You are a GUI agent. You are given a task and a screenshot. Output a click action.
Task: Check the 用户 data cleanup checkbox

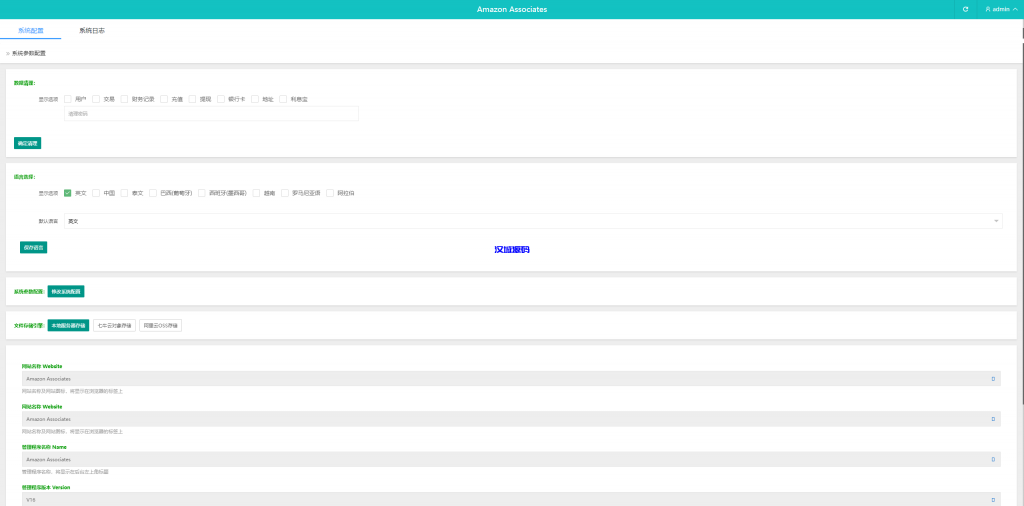click(68, 99)
